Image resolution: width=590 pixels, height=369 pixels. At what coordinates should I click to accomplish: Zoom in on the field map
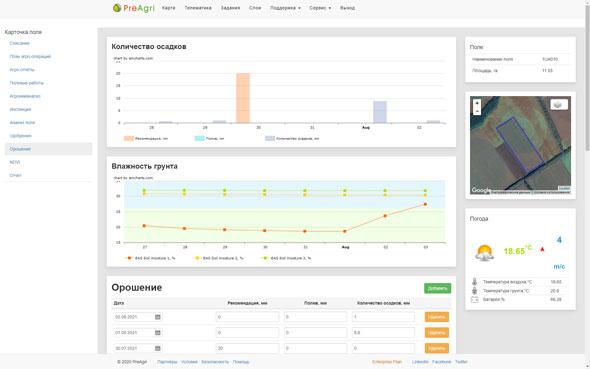[x=477, y=103]
